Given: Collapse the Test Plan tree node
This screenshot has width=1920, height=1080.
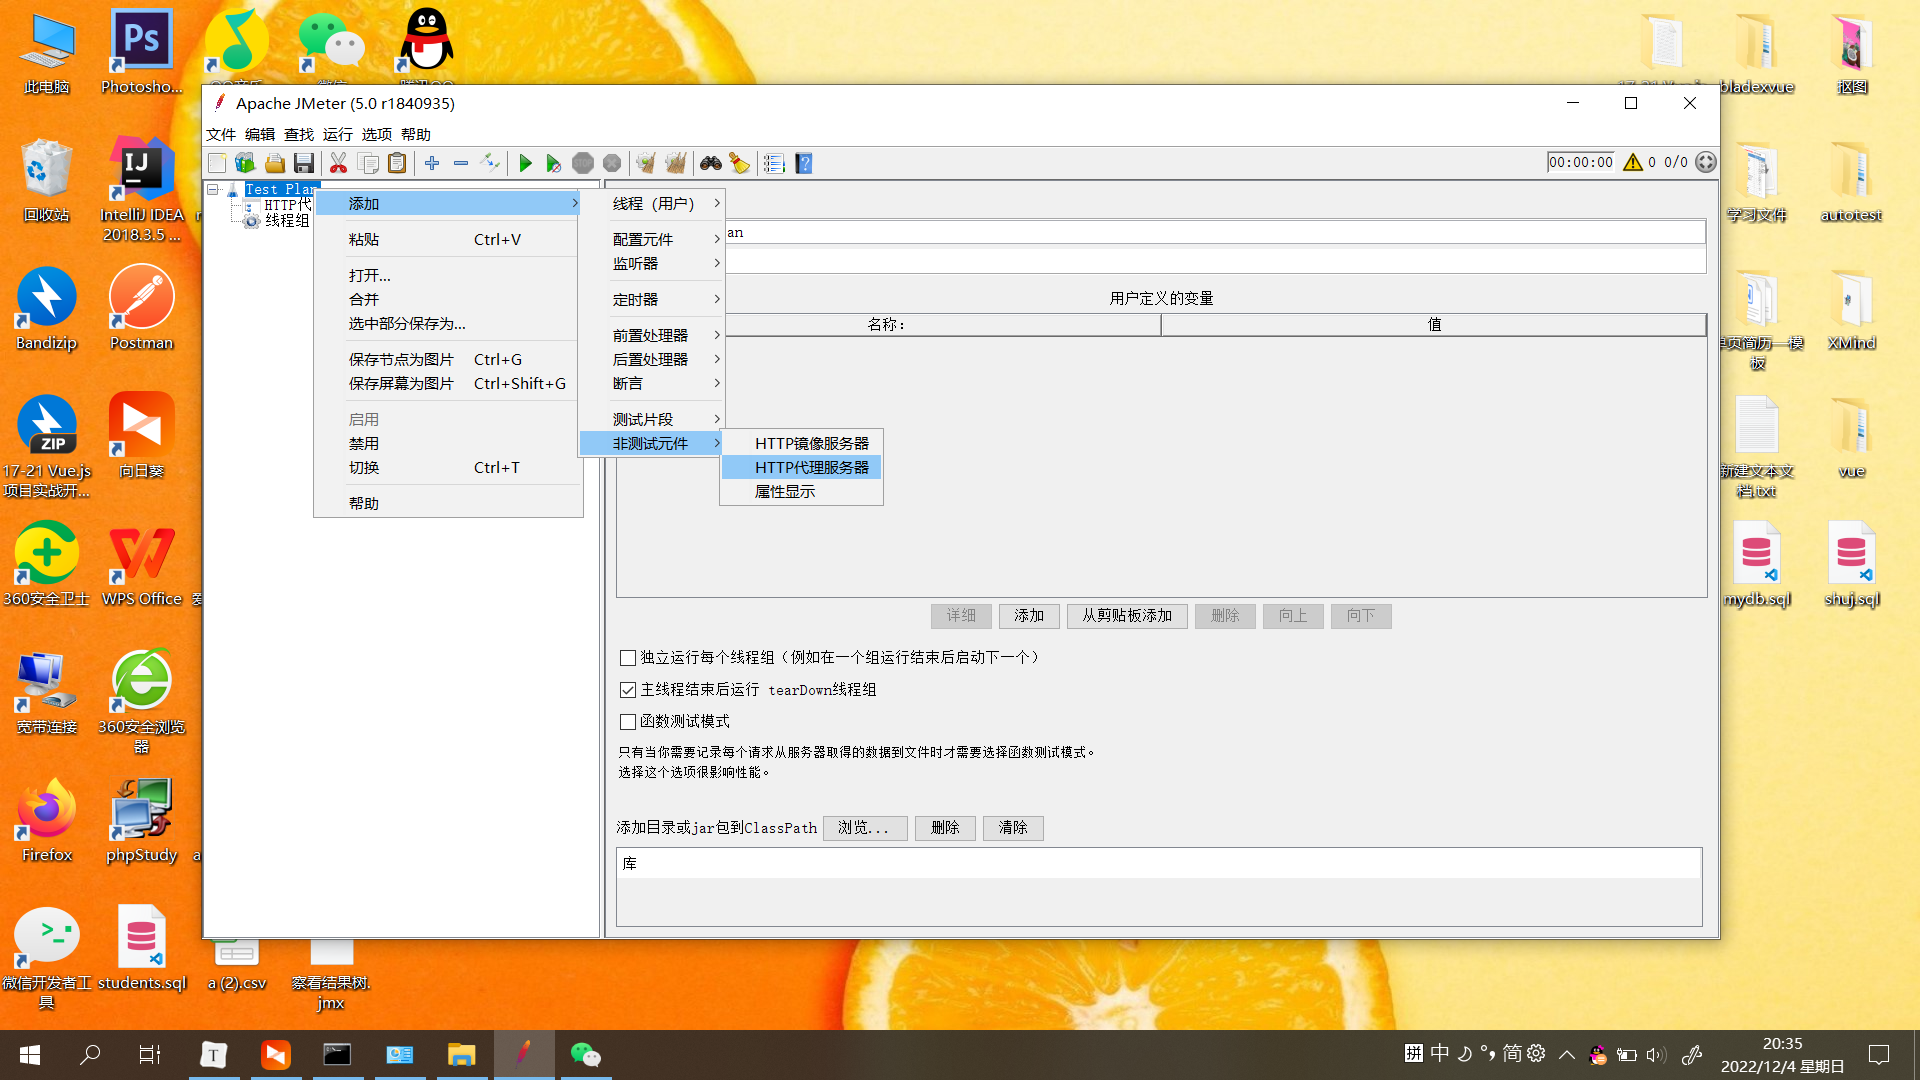Looking at the screenshot, I should [213, 189].
